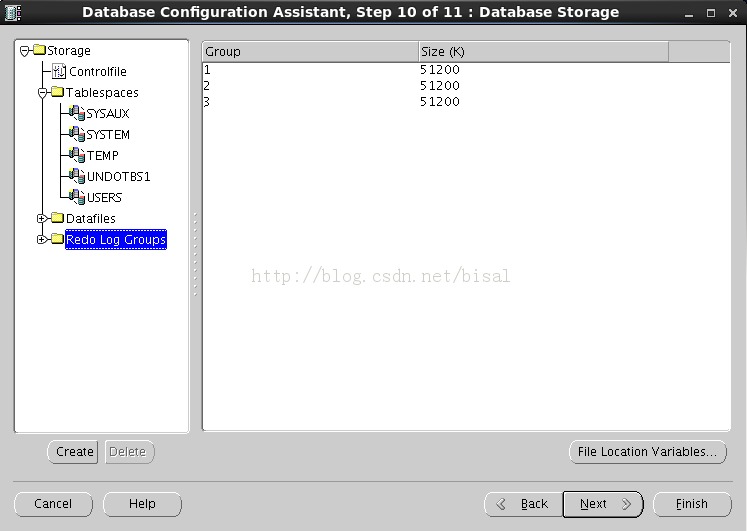Maximize the Database Configuration Assistant window
Image resolution: width=747 pixels, height=531 pixels.
(x=711, y=13)
